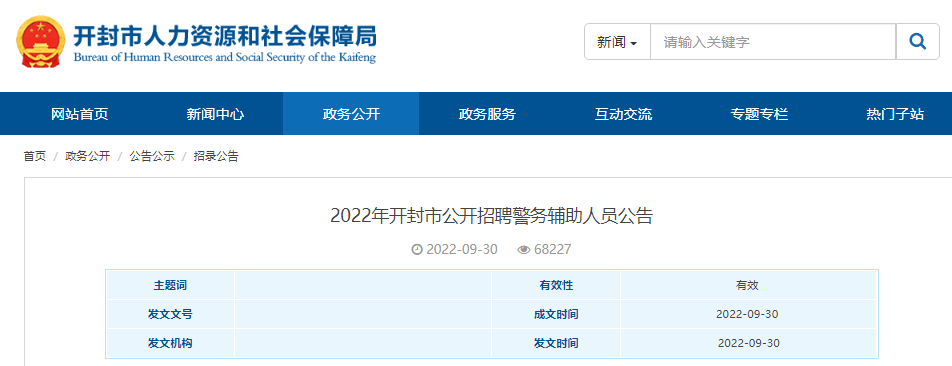Click the national emblem logo
Screen dimensions: 952x366
(41, 41)
